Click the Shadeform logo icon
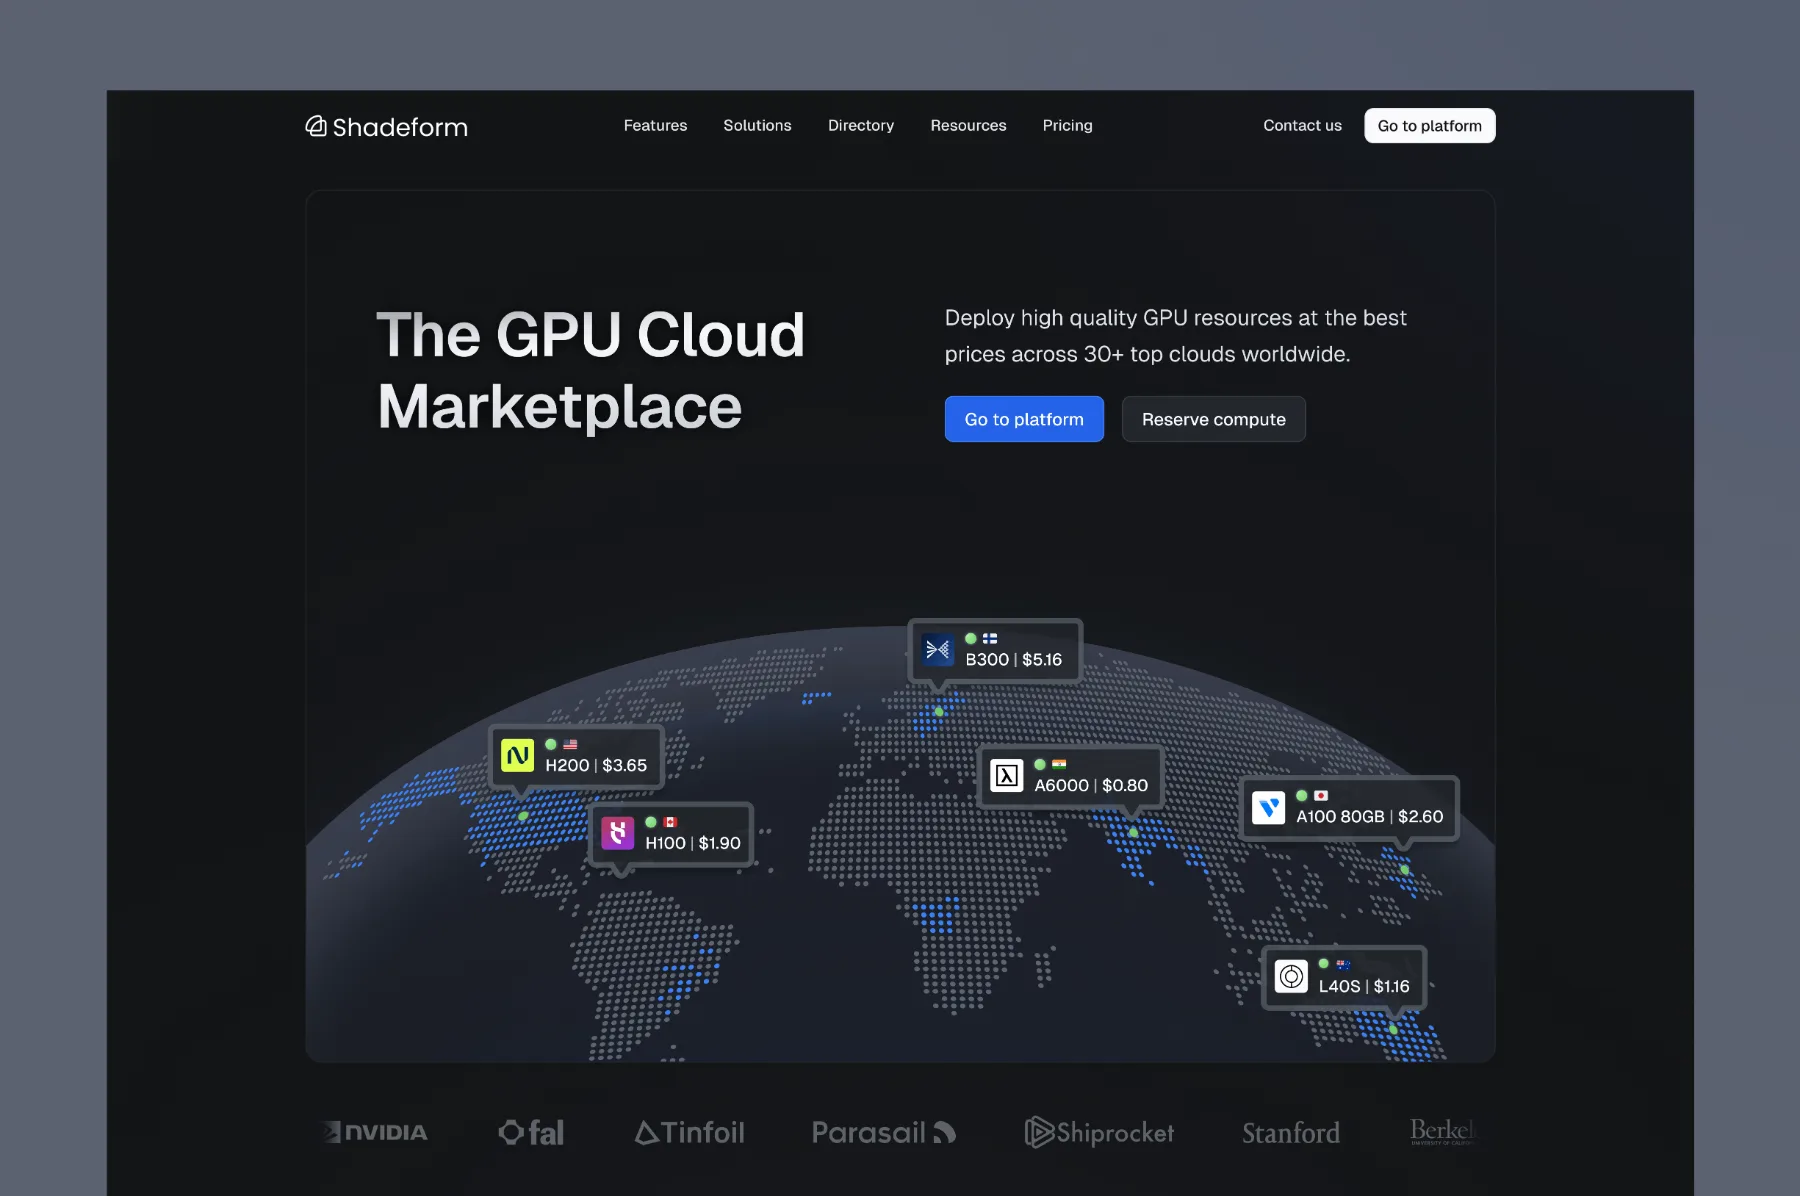This screenshot has height=1196, width=1800. [x=316, y=126]
